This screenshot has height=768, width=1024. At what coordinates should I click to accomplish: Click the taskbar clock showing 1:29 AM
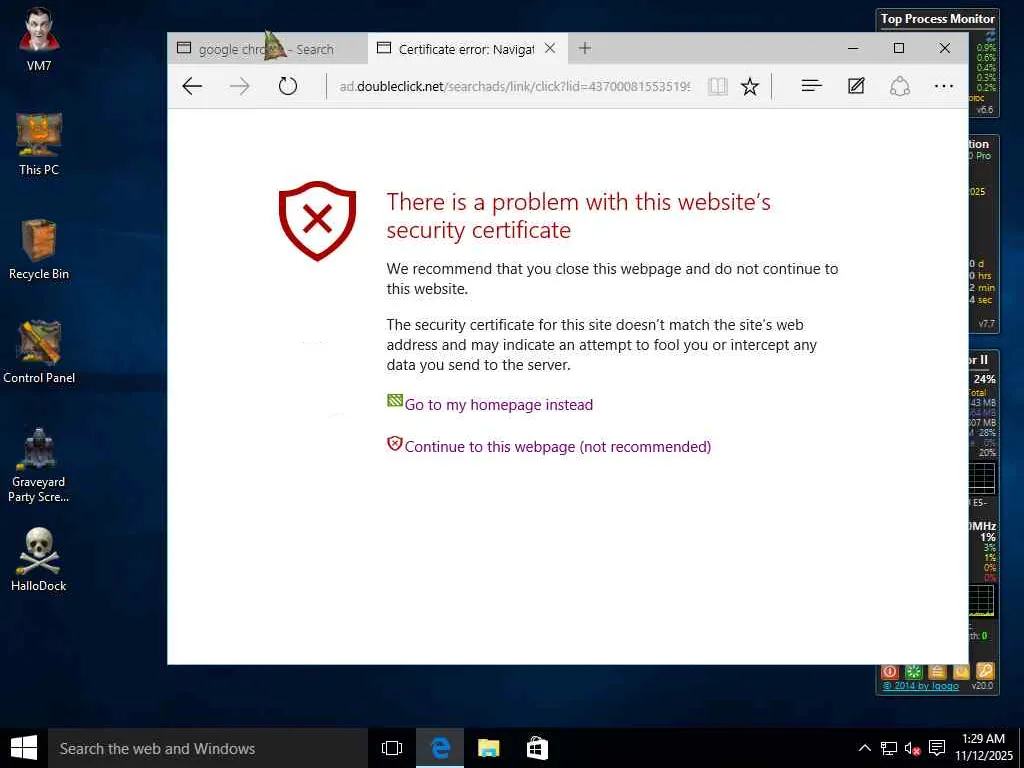[x=984, y=747]
